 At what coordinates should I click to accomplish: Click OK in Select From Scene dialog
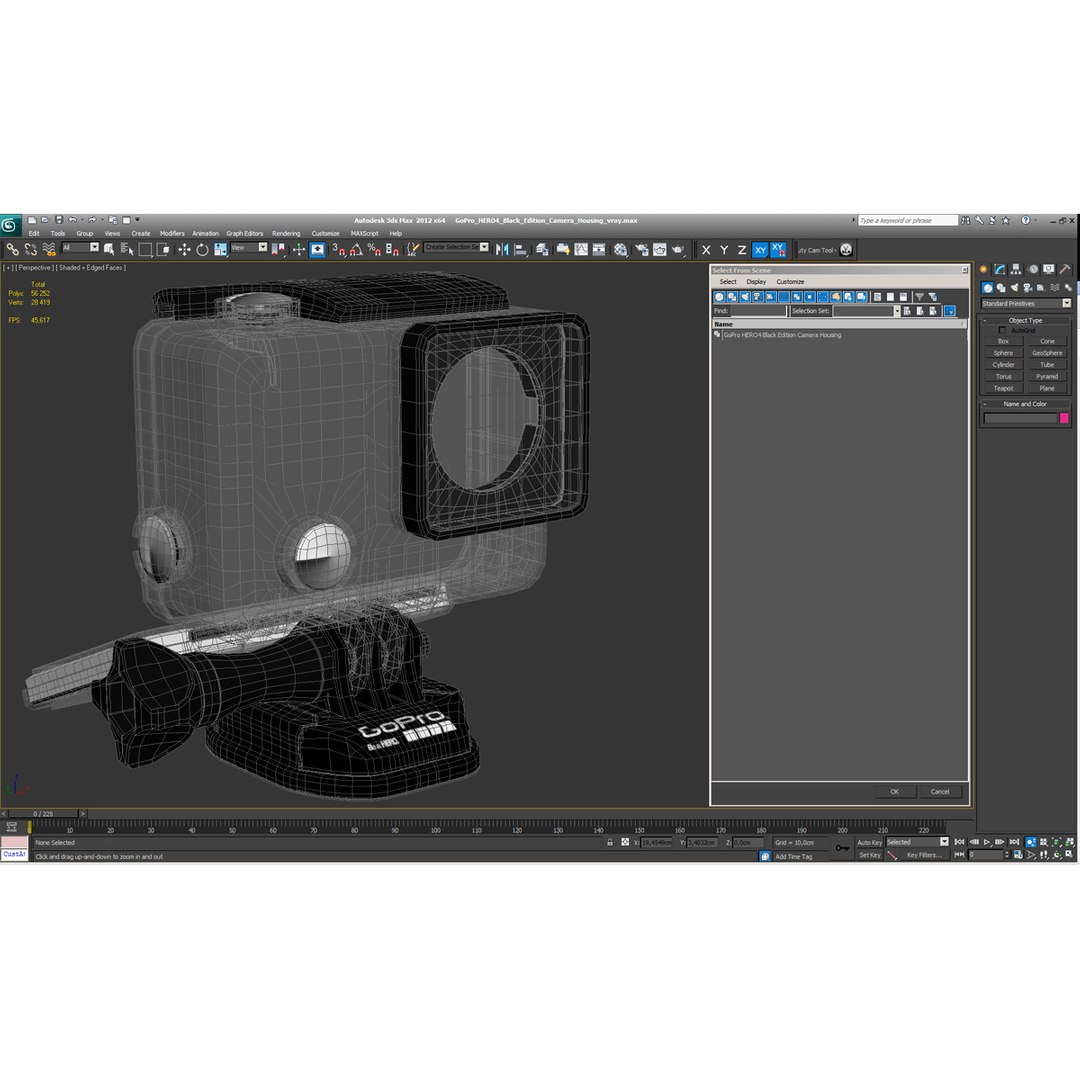point(895,792)
